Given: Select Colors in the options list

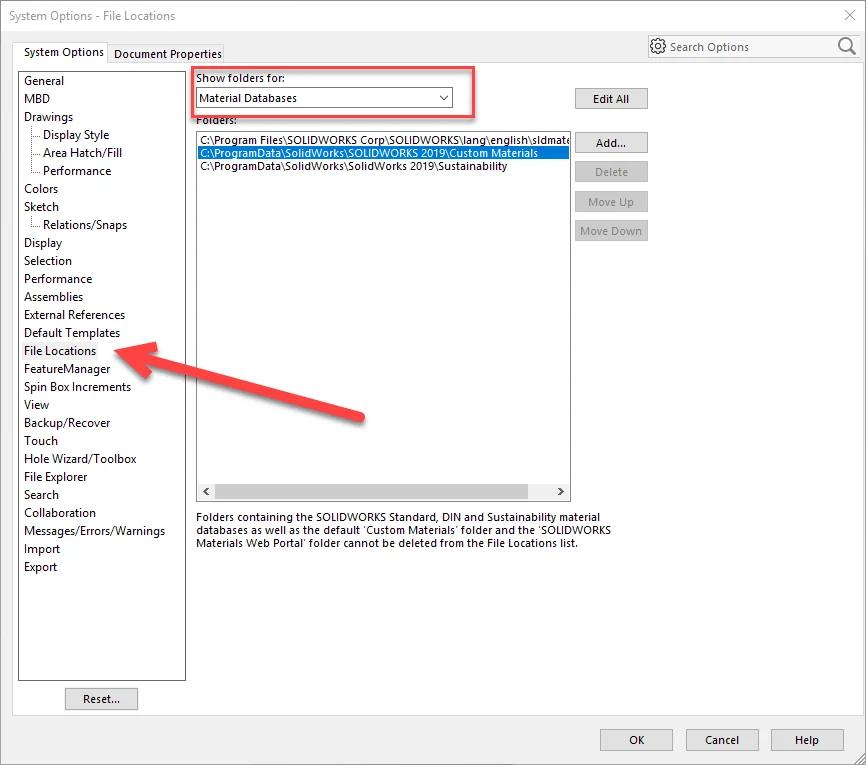Looking at the screenshot, I should click(41, 188).
